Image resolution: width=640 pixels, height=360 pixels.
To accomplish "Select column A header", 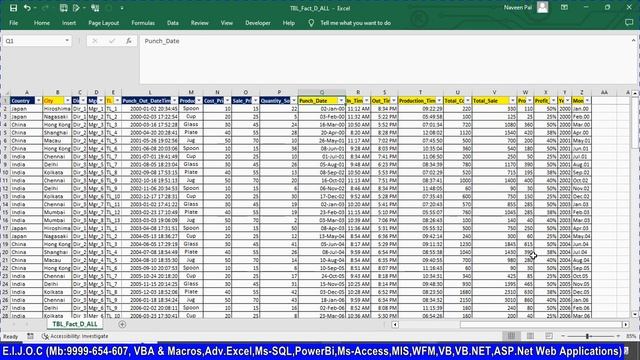I will click(27, 93).
